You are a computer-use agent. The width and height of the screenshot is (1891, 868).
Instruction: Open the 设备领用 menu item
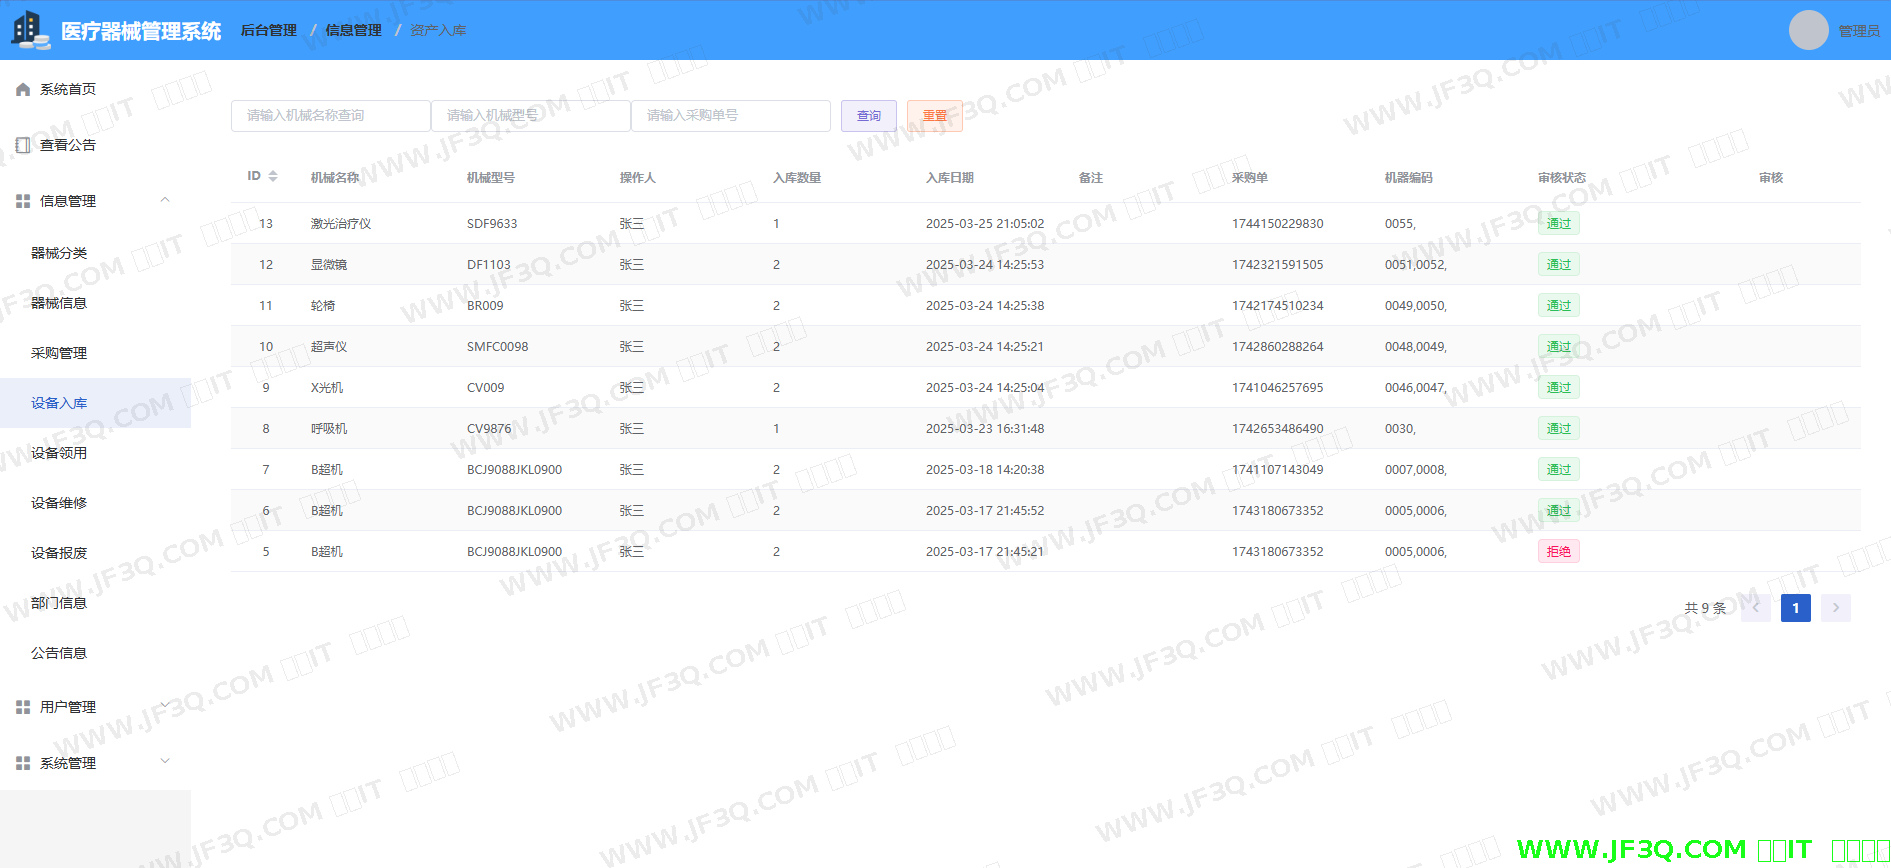pyautogui.click(x=59, y=453)
